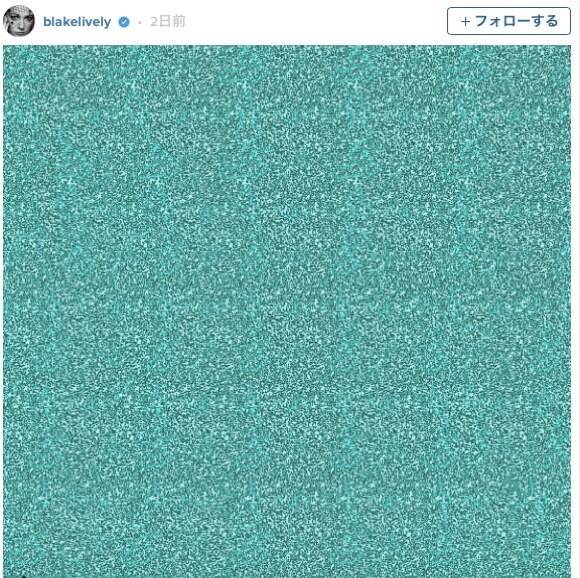
Task: Select the verified tick next to the username
Action: coord(124,22)
